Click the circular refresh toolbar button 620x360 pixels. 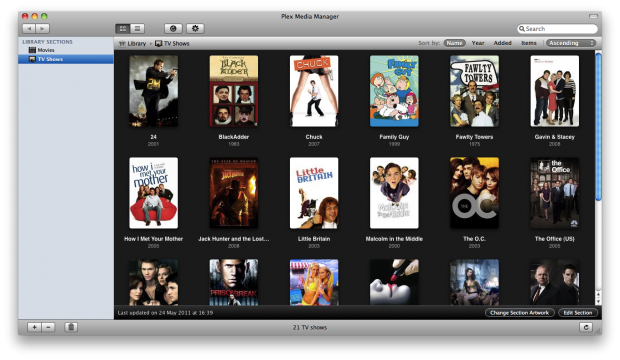tap(173, 28)
